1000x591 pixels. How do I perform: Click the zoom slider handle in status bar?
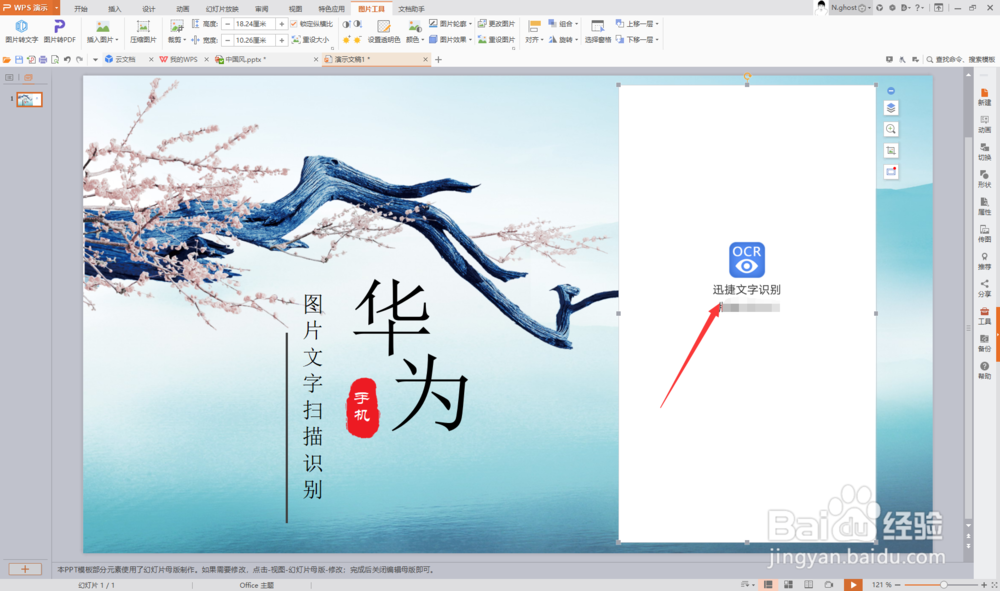(x=944, y=585)
